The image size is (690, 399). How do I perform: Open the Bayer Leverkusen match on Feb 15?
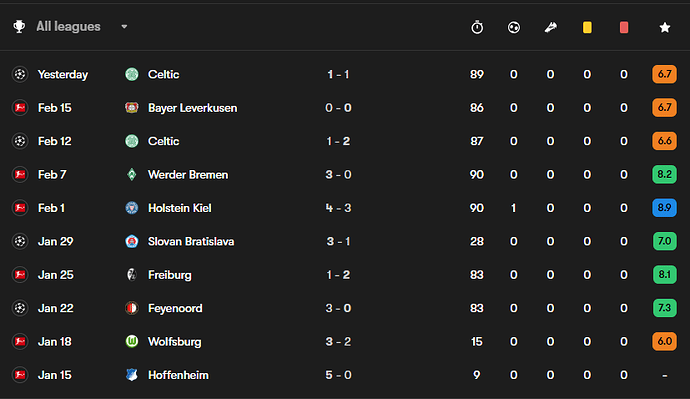[x=345, y=108]
